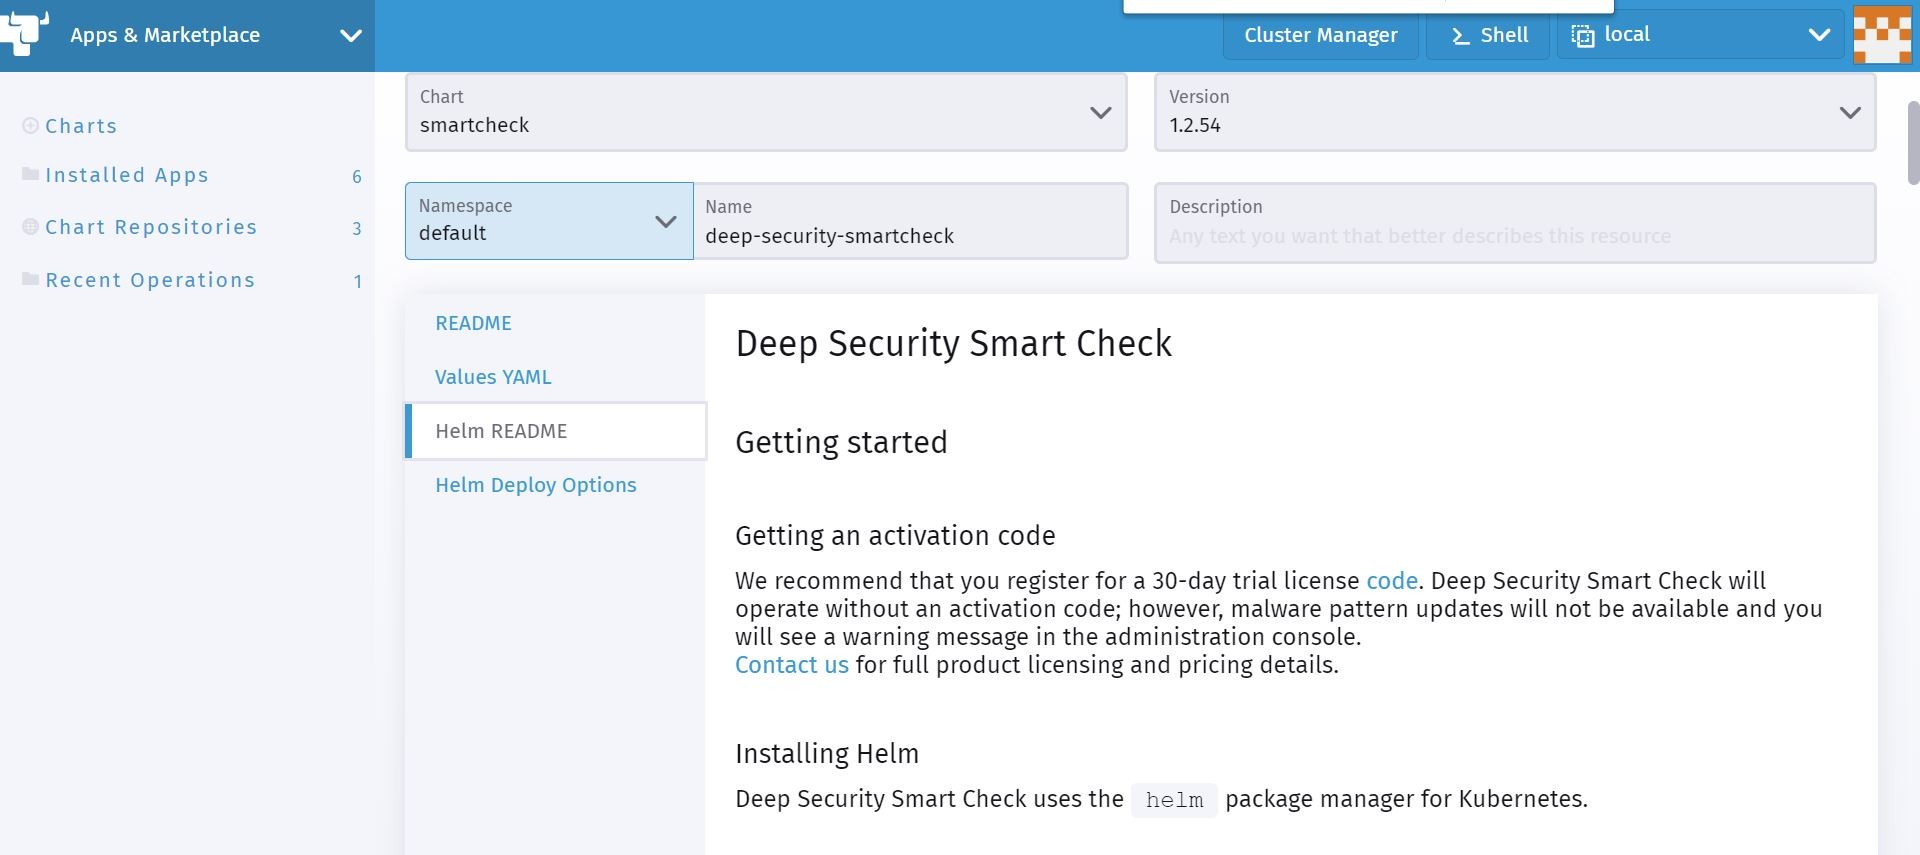Expand the Apps & Marketplace menu chevron
Viewport: 1920px width, 855px height.
pyautogui.click(x=350, y=36)
